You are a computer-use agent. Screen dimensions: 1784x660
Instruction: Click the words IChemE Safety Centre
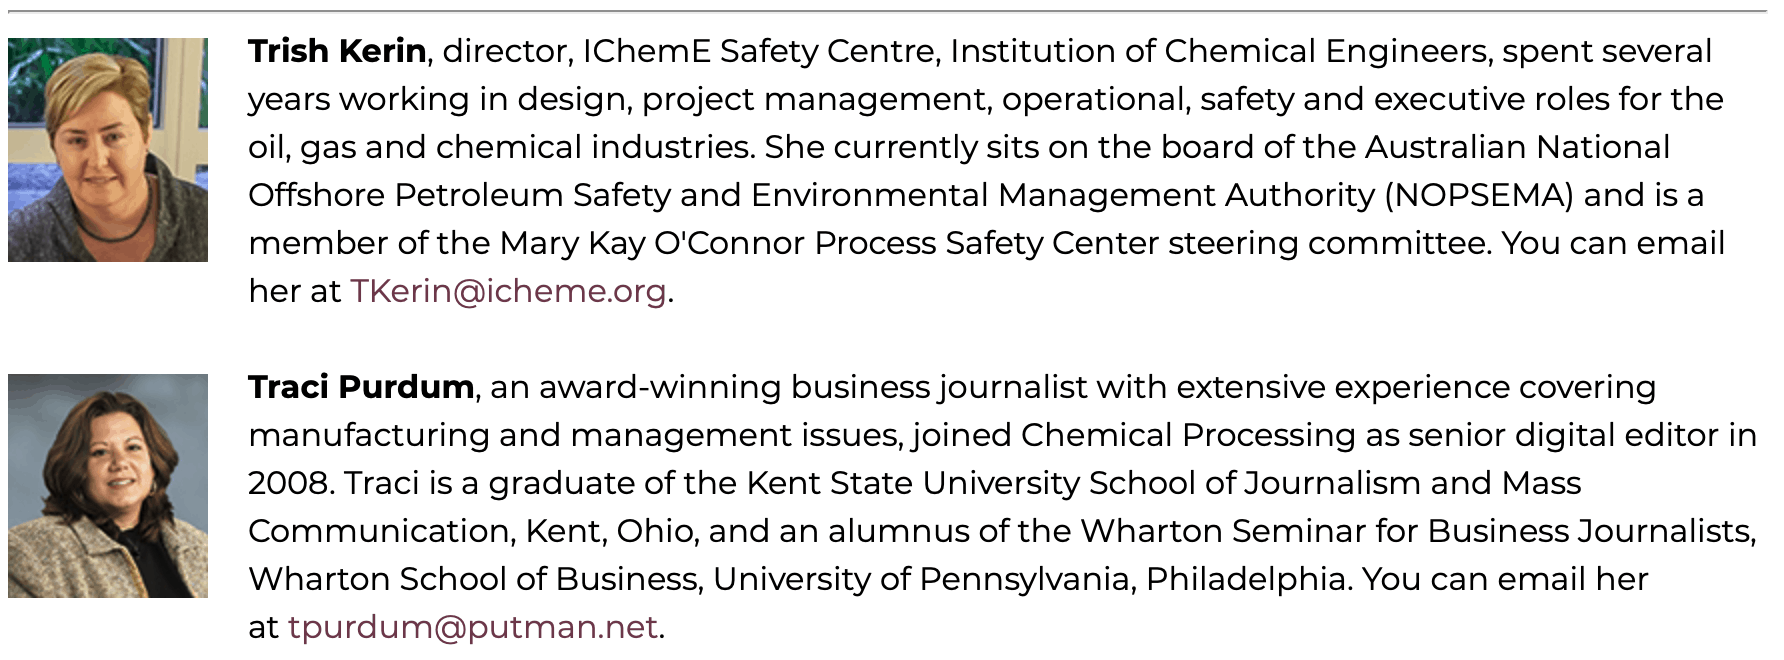coord(758,51)
